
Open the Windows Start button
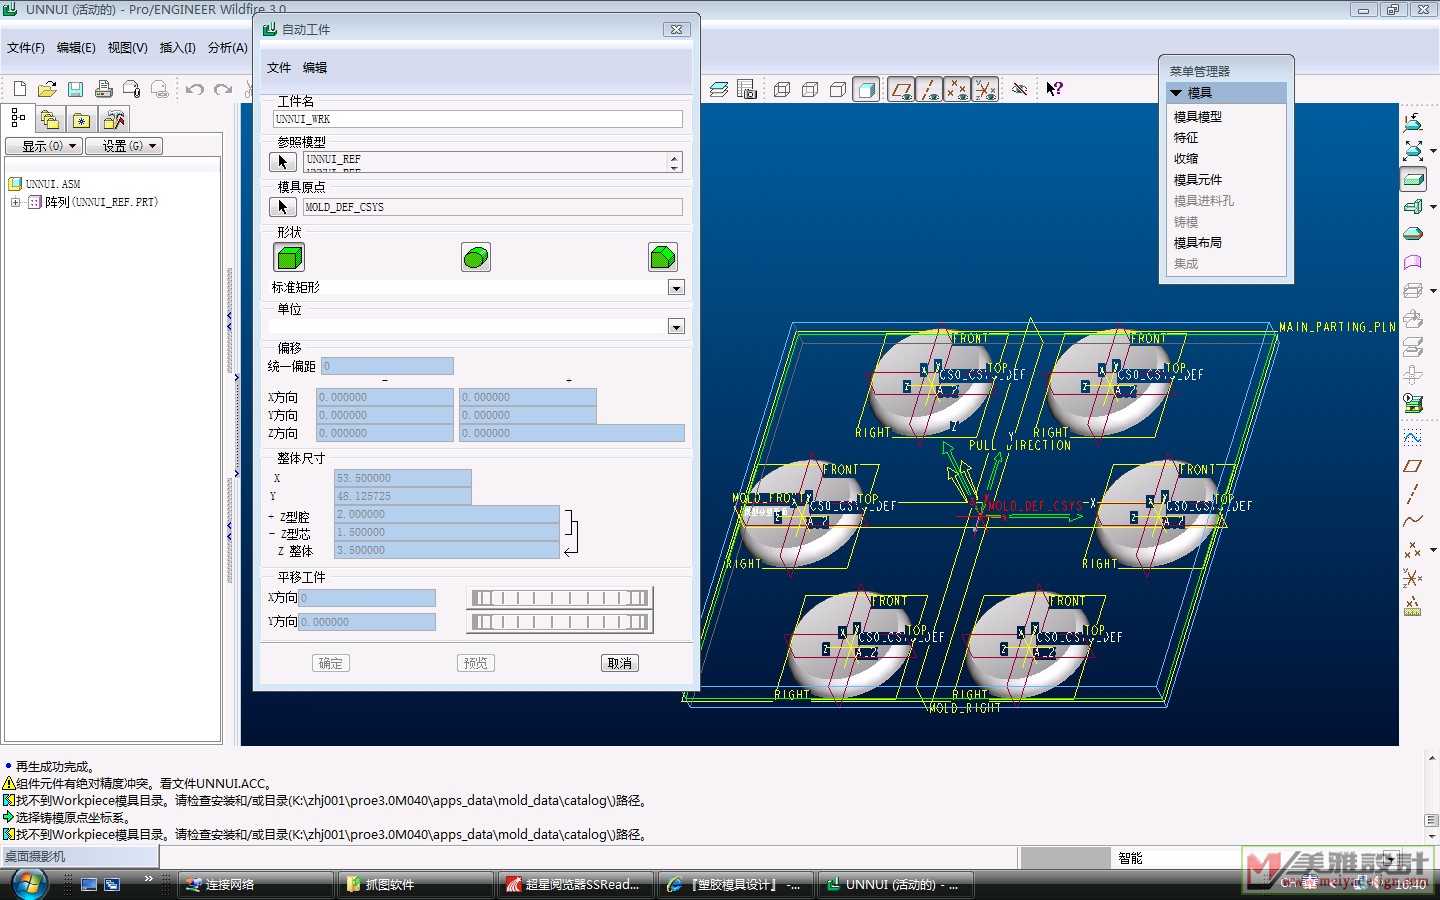click(x=29, y=884)
